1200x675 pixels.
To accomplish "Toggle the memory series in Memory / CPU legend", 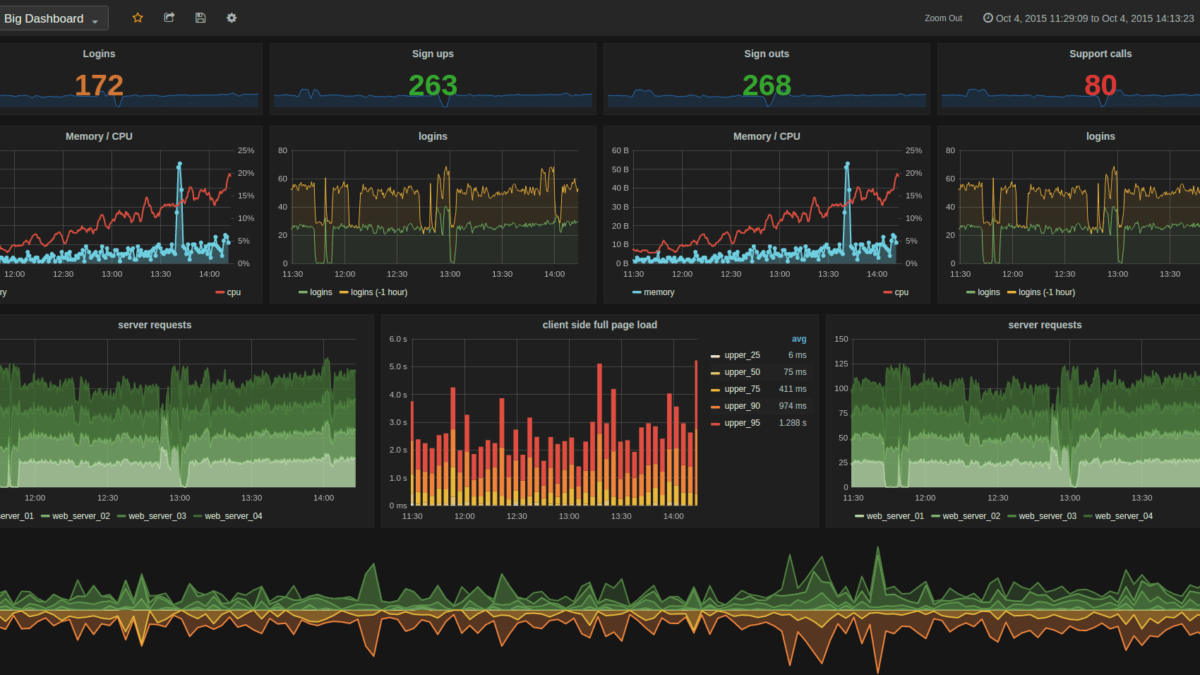I will pos(657,292).
